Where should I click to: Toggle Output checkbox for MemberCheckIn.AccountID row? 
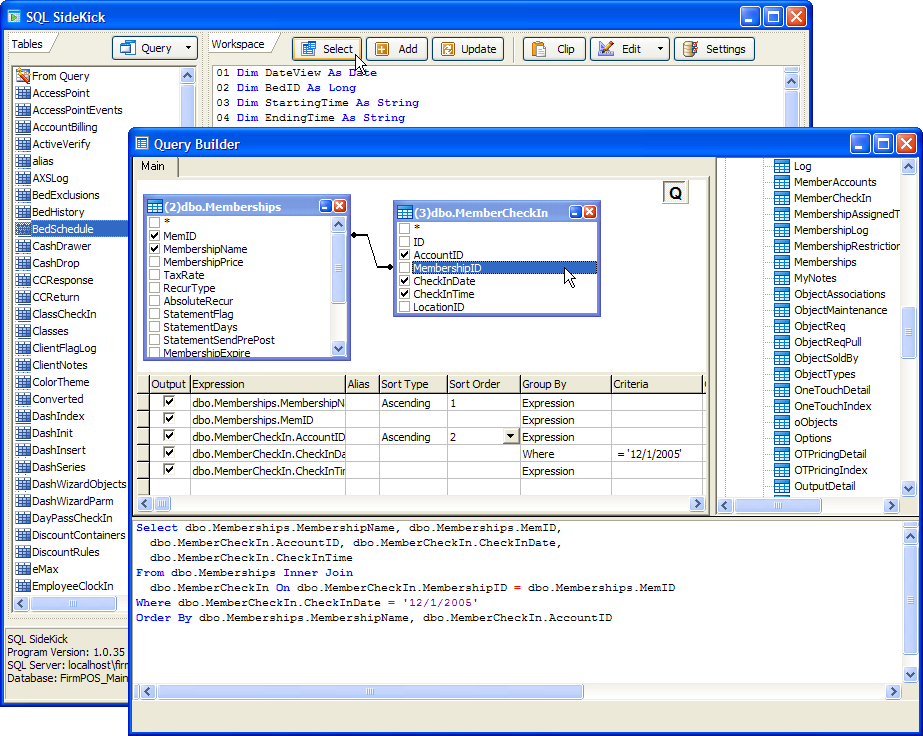tap(170, 436)
